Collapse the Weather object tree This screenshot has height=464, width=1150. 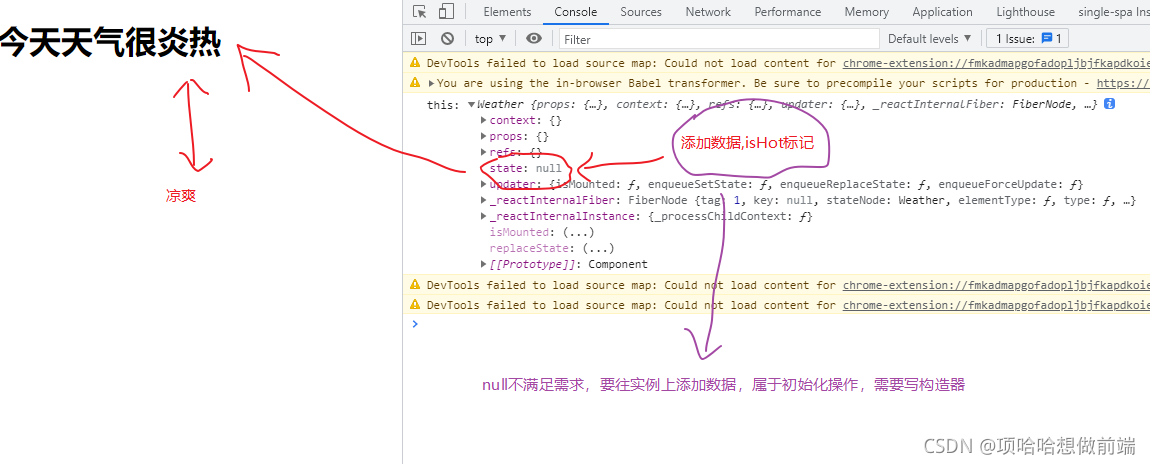[x=472, y=105]
